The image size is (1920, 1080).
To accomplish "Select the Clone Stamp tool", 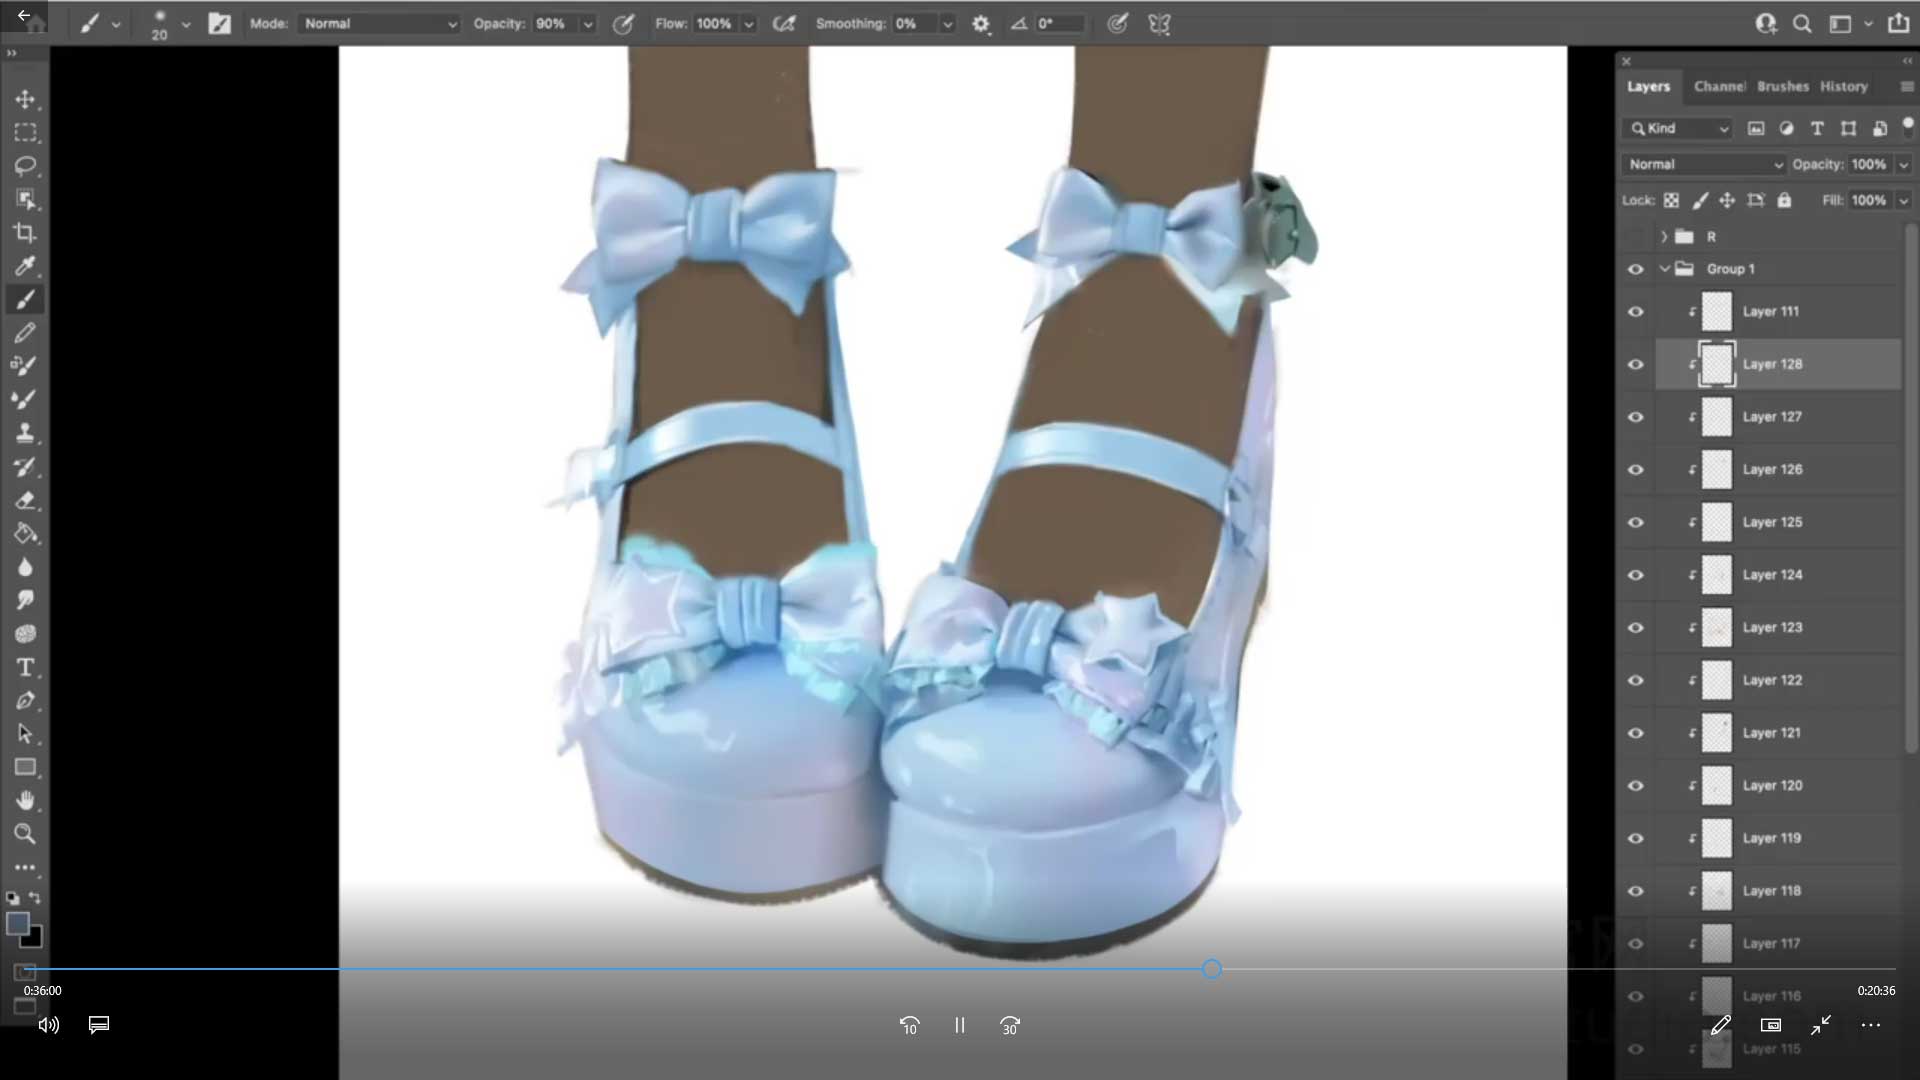I will 25,433.
